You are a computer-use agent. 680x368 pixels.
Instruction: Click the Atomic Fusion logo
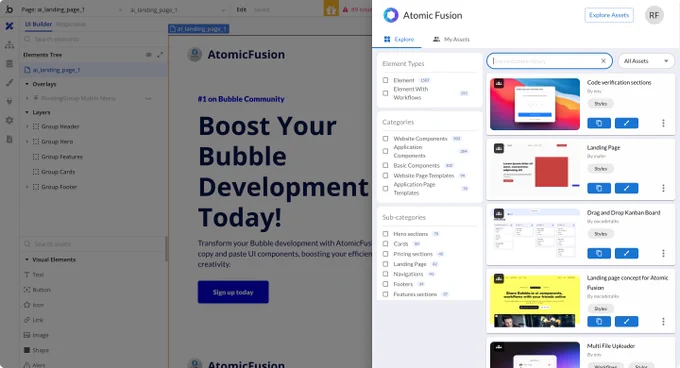pyautogui.click(x=391, y=15)
